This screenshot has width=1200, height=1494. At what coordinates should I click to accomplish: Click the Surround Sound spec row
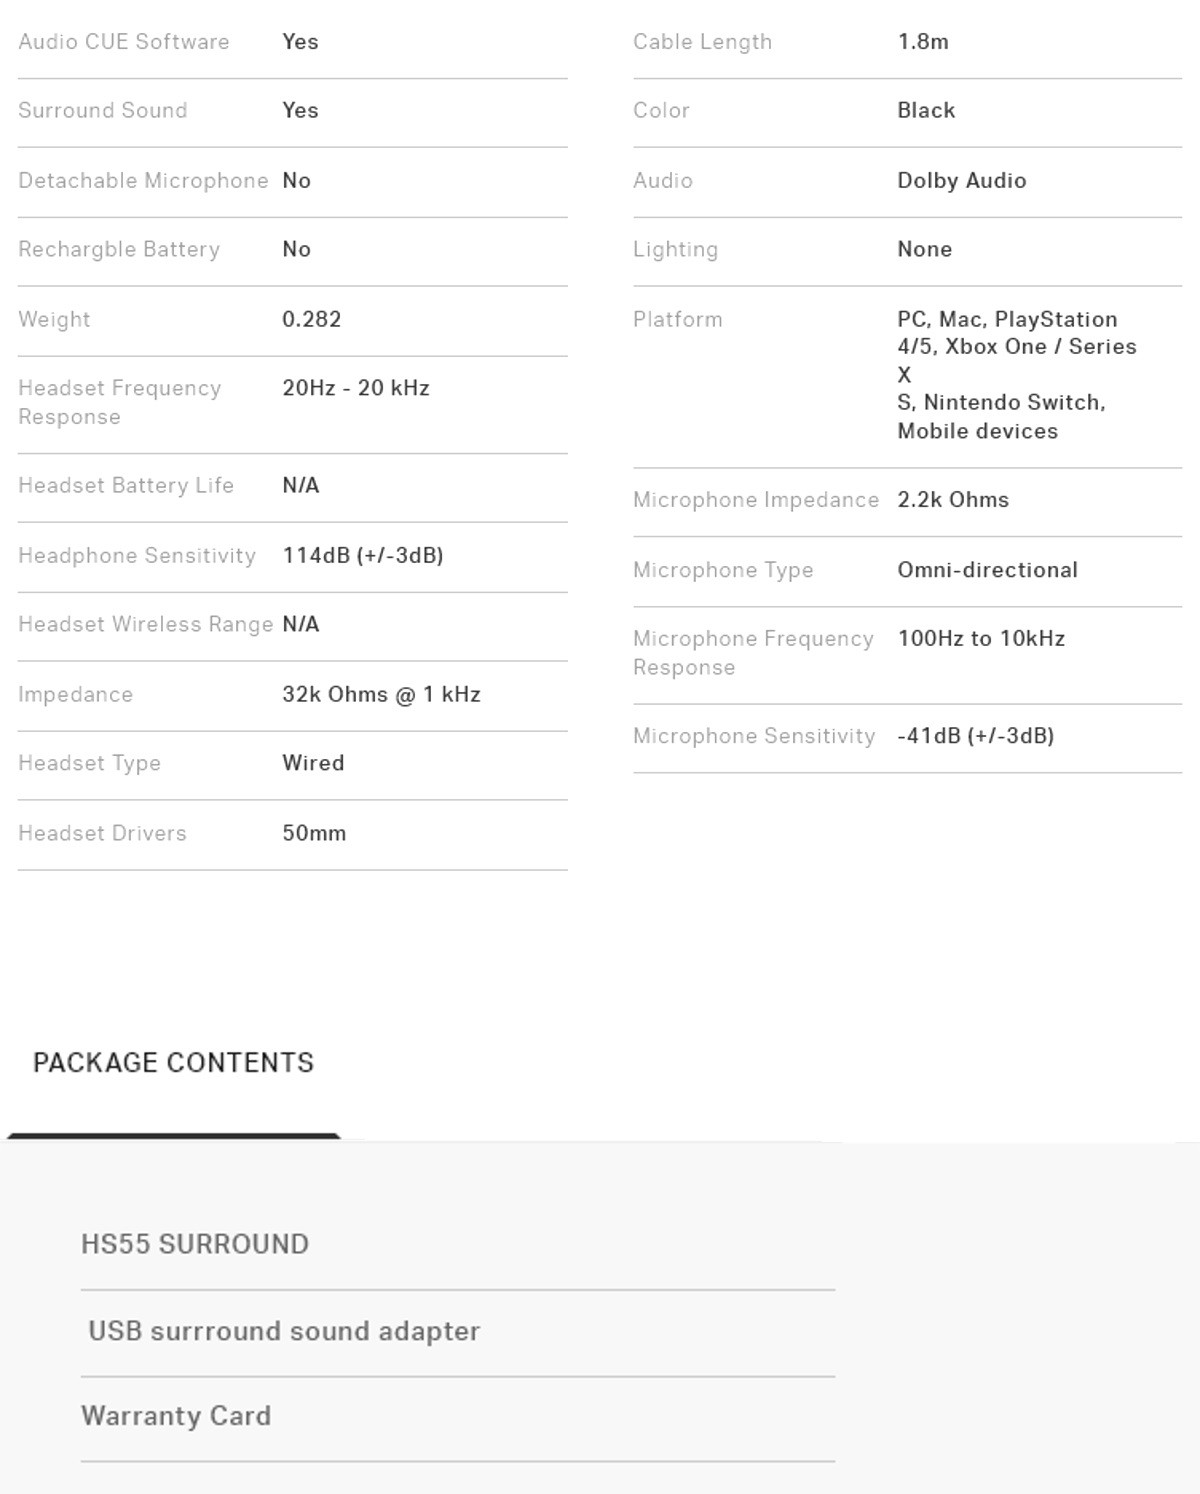(x=292, y=111)
